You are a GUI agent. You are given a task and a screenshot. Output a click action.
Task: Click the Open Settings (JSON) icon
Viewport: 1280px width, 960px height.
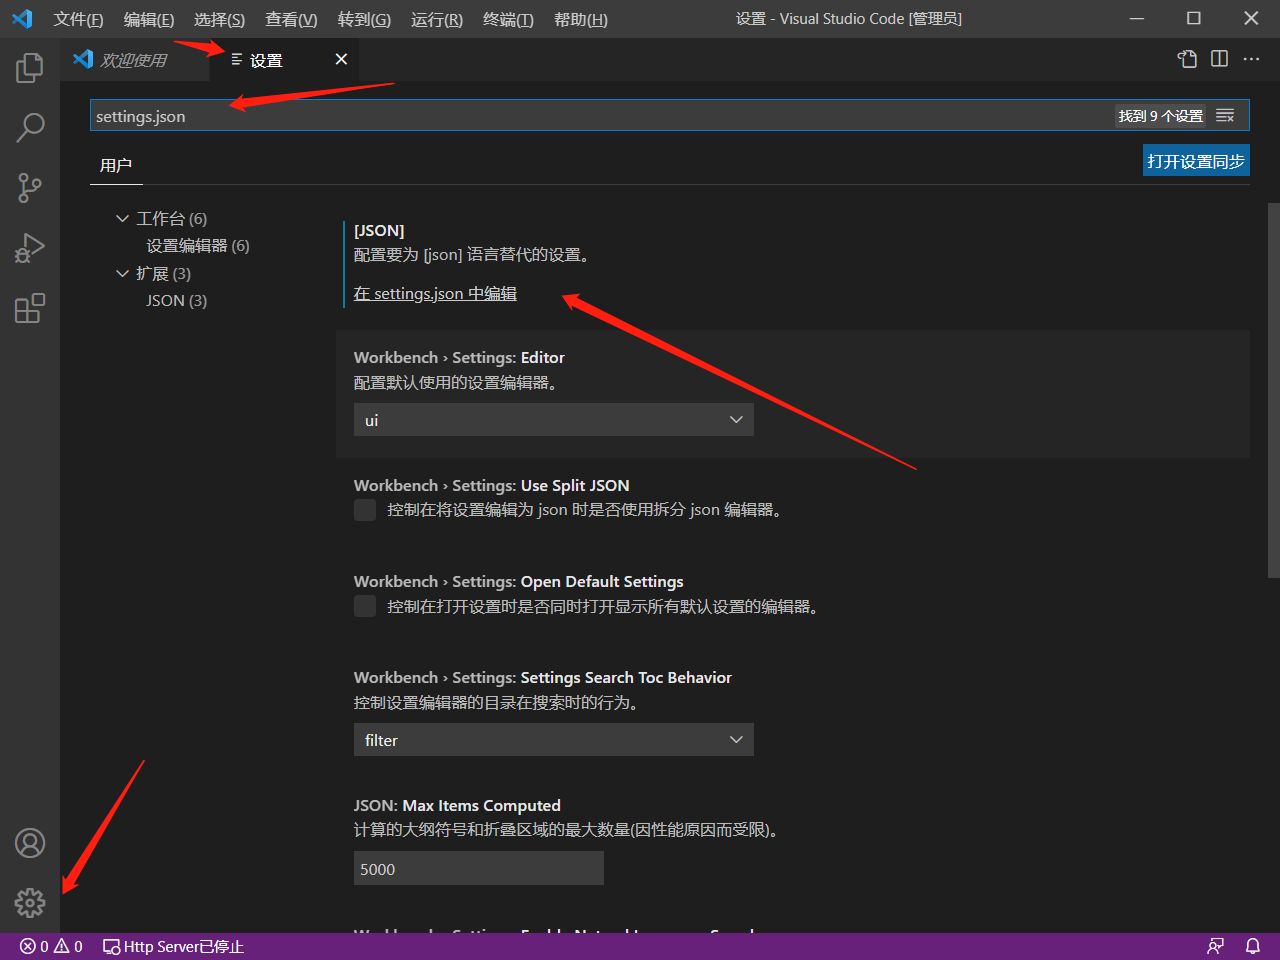pos(1187,59)
